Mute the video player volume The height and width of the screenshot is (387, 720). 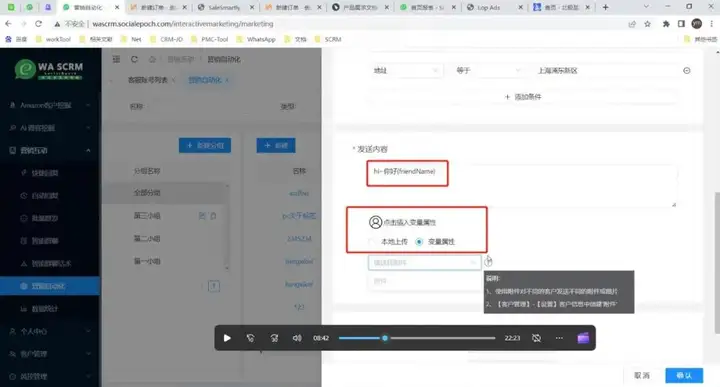(x=297, y=338)
